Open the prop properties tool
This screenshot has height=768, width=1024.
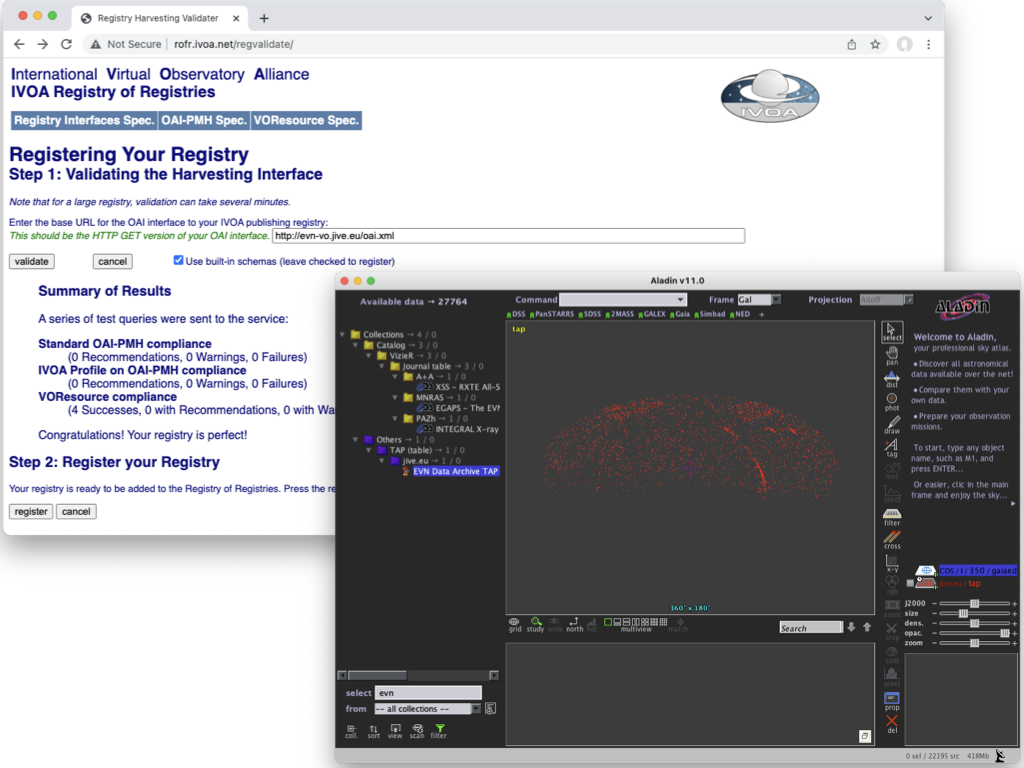(891, 701)
